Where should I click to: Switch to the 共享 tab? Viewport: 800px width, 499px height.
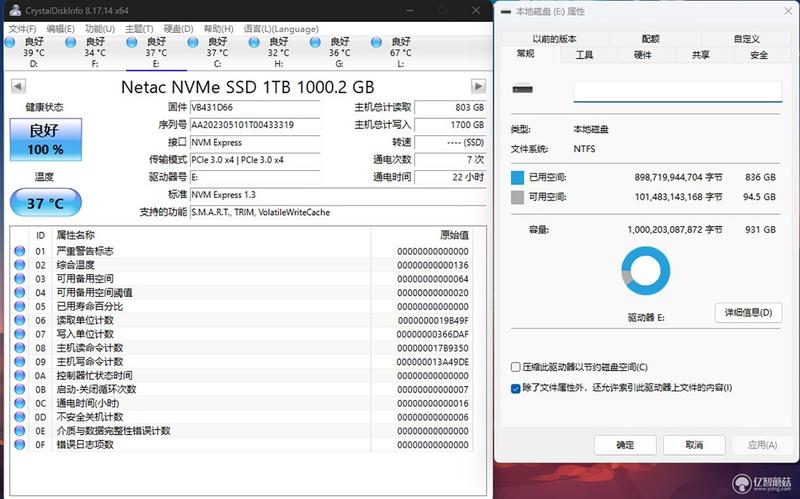pos(701,55)
